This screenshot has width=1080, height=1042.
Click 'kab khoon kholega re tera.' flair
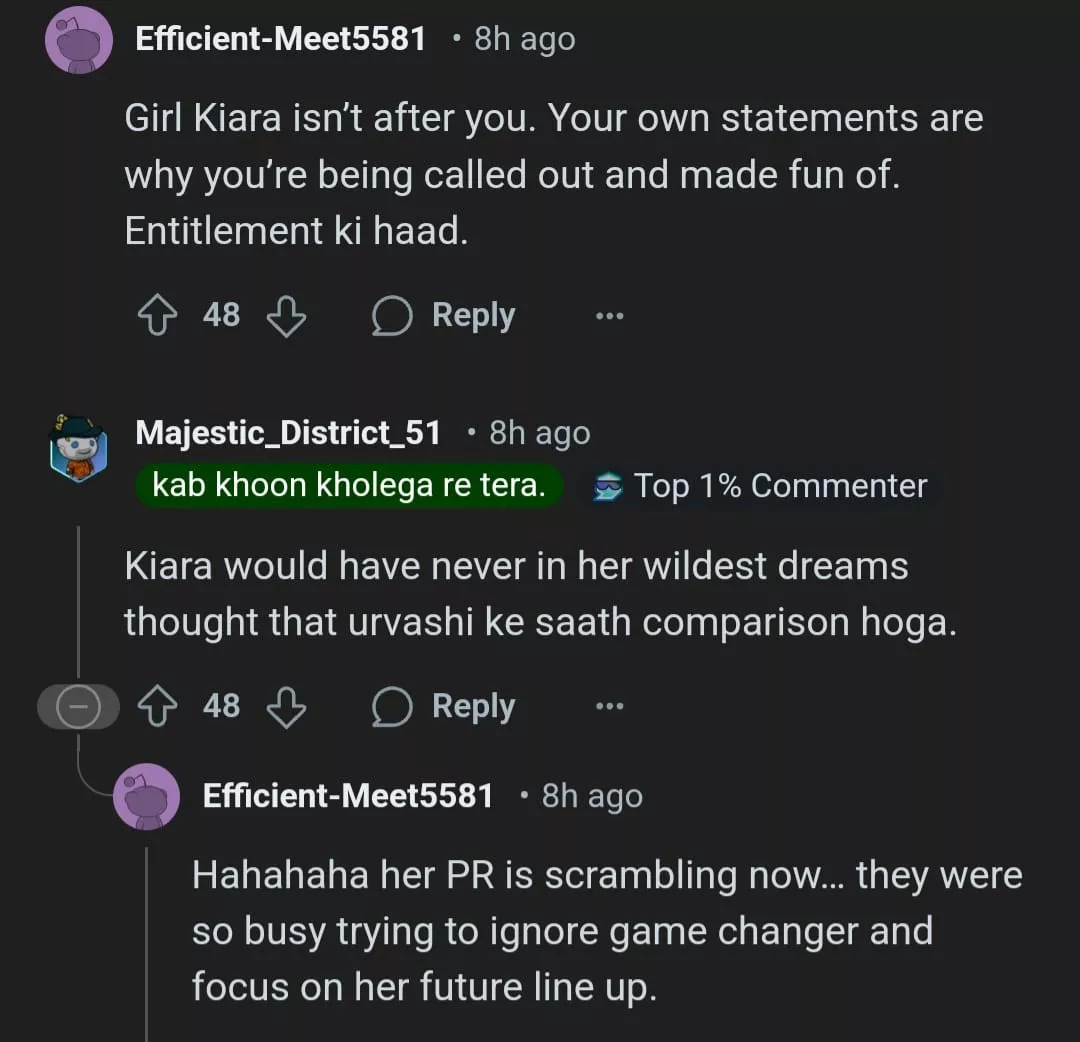tap(349, 486)
